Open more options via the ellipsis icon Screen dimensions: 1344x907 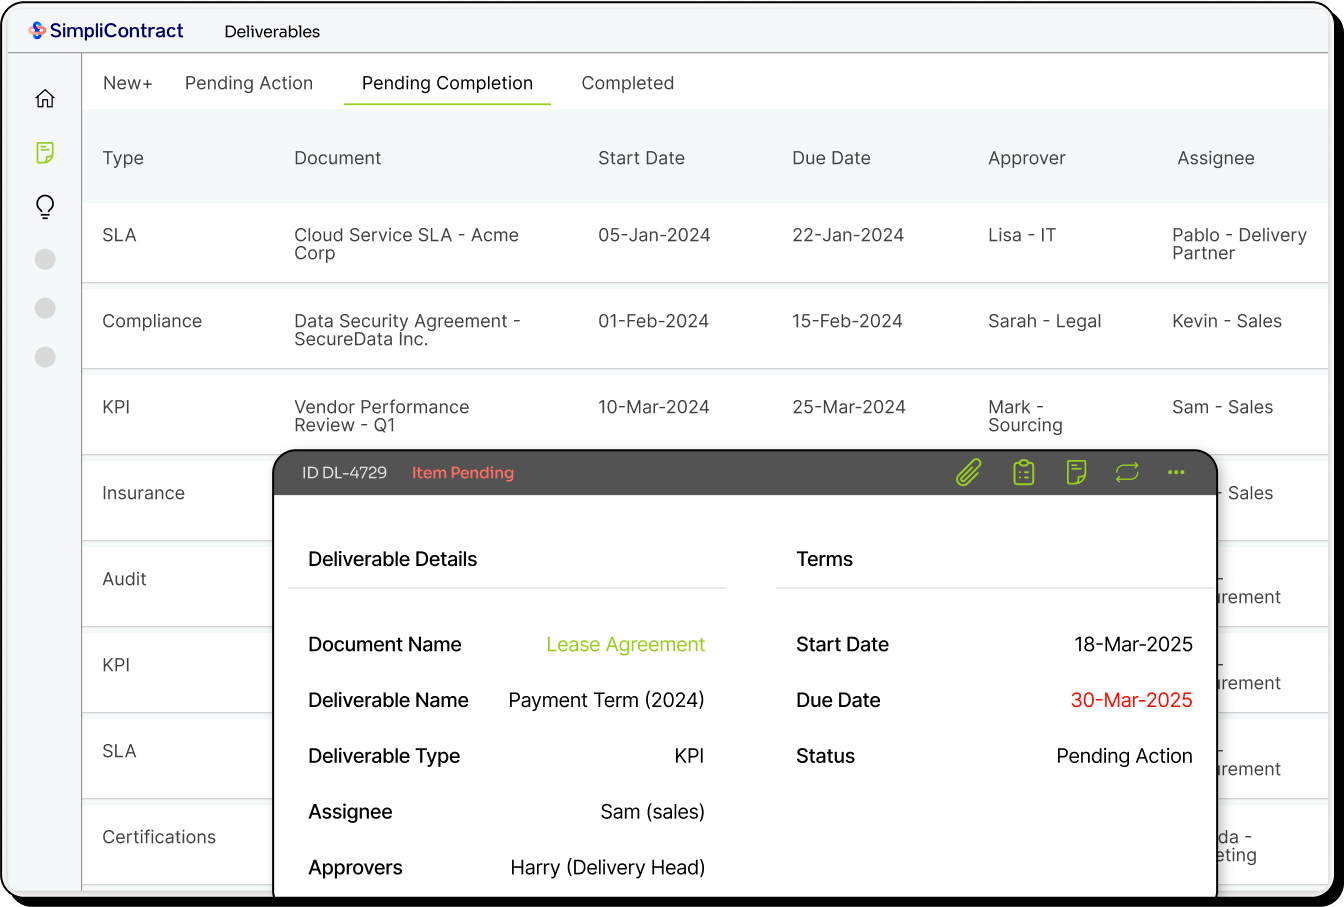[1175, 472]
